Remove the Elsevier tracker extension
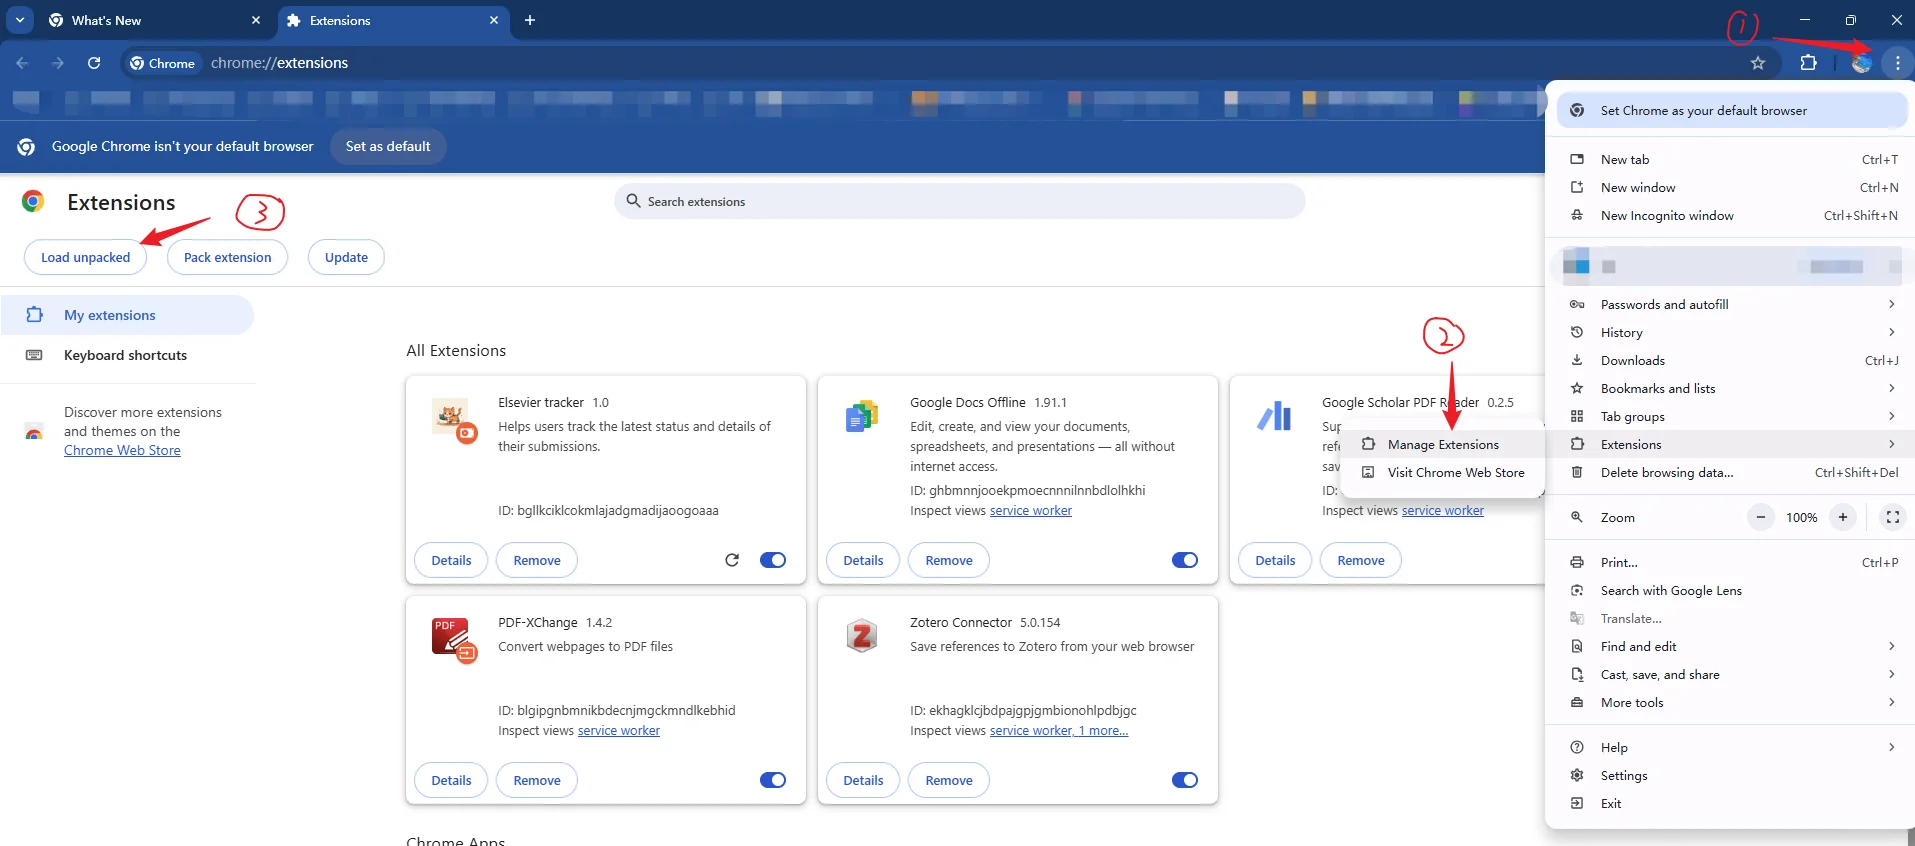 point(537,560)
